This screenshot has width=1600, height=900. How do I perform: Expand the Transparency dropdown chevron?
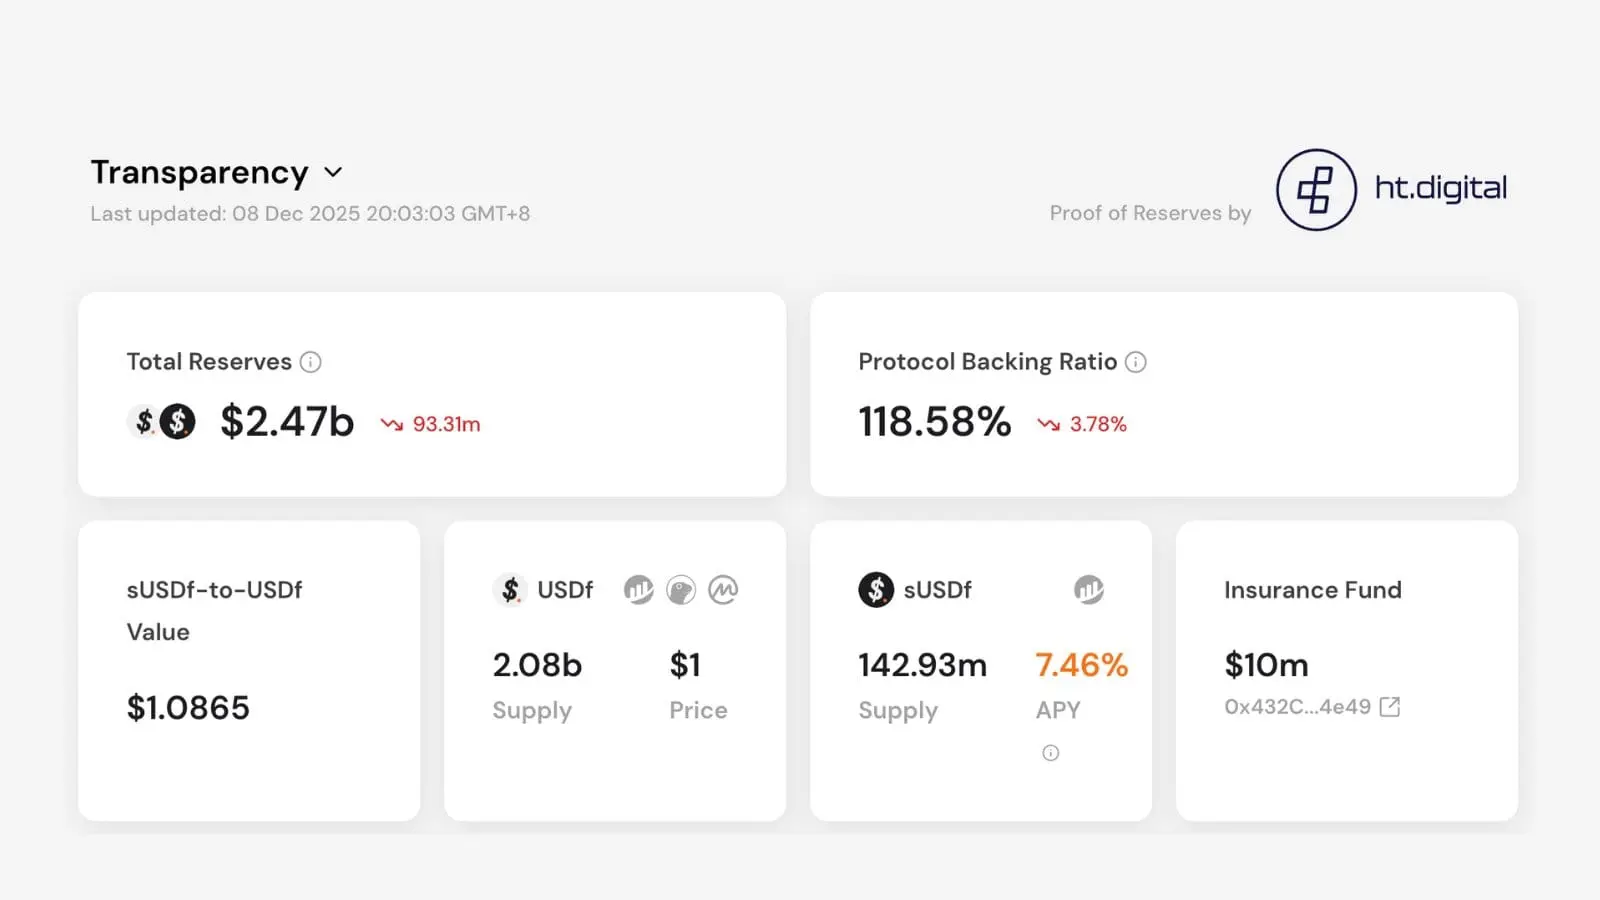coord(334,173)
